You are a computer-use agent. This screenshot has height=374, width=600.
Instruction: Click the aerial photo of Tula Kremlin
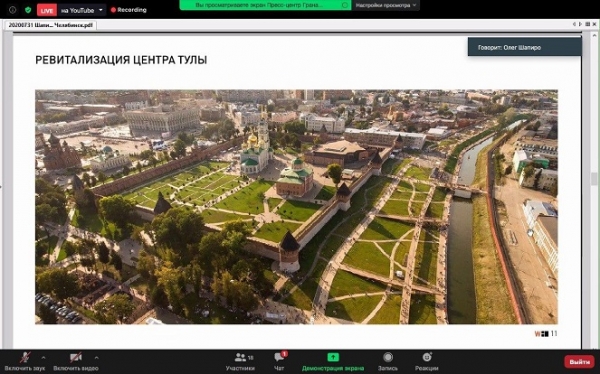pos(296,207)
